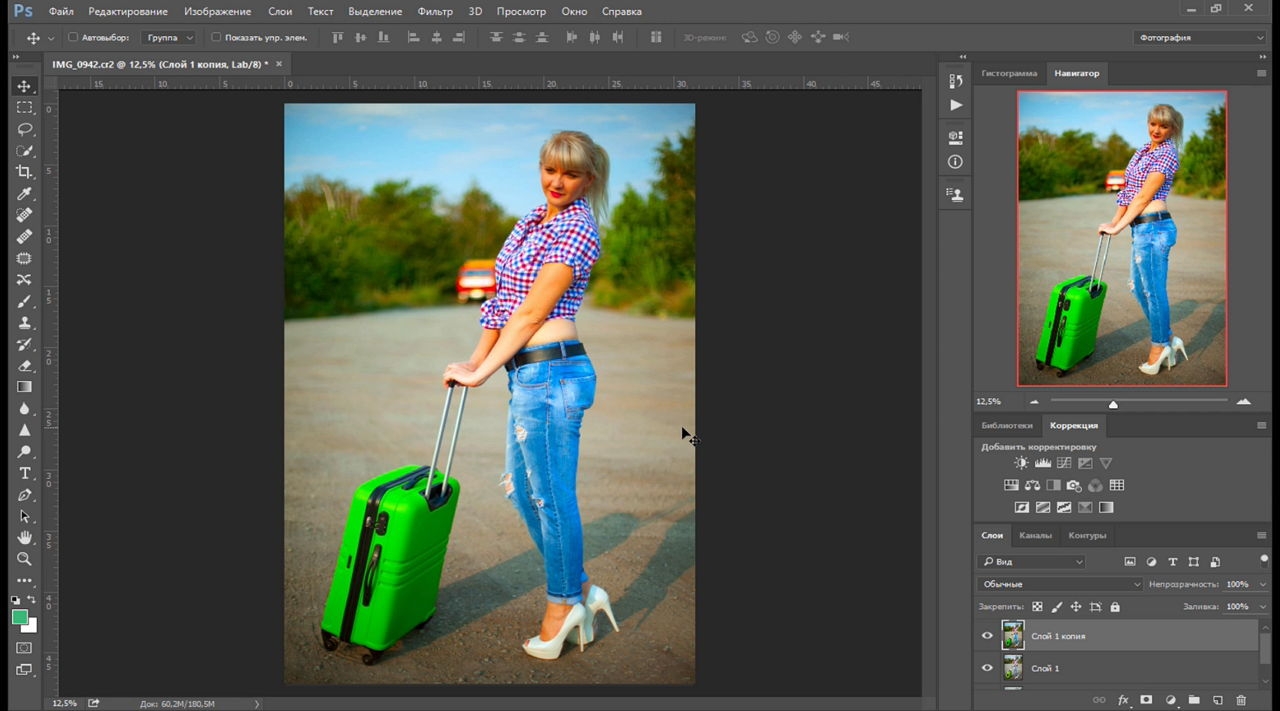The height and width of the screenshot is (711, 1280).
Task: Toggle type layer filter
Action: [1173, 562]
